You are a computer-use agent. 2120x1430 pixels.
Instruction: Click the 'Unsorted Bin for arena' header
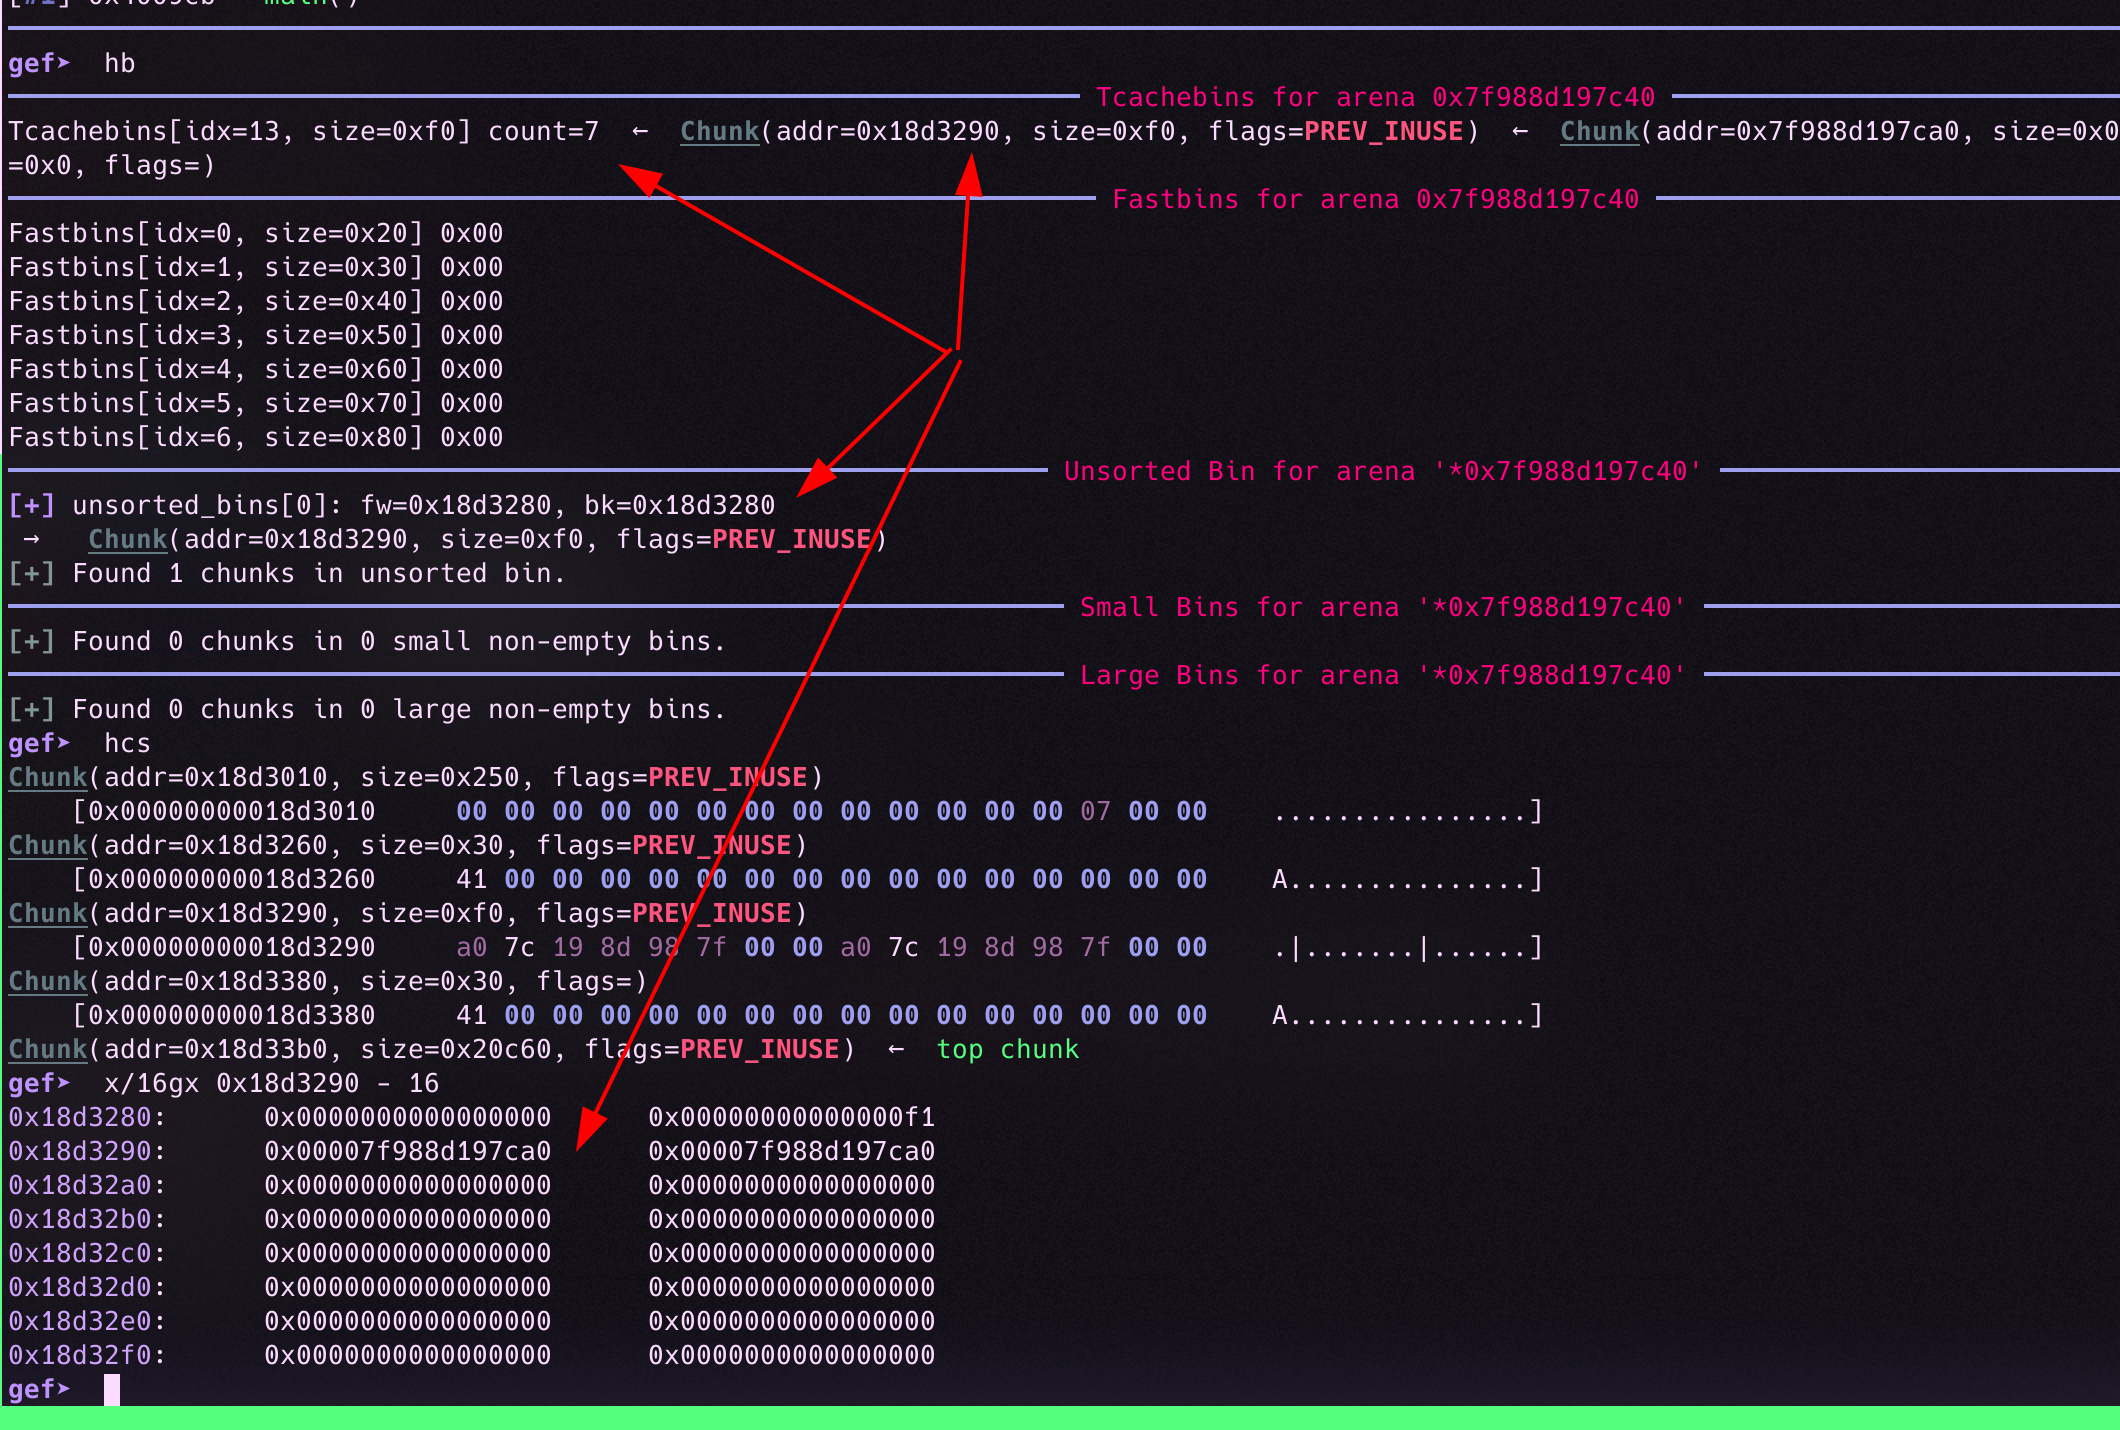[x=1382, y=471]
